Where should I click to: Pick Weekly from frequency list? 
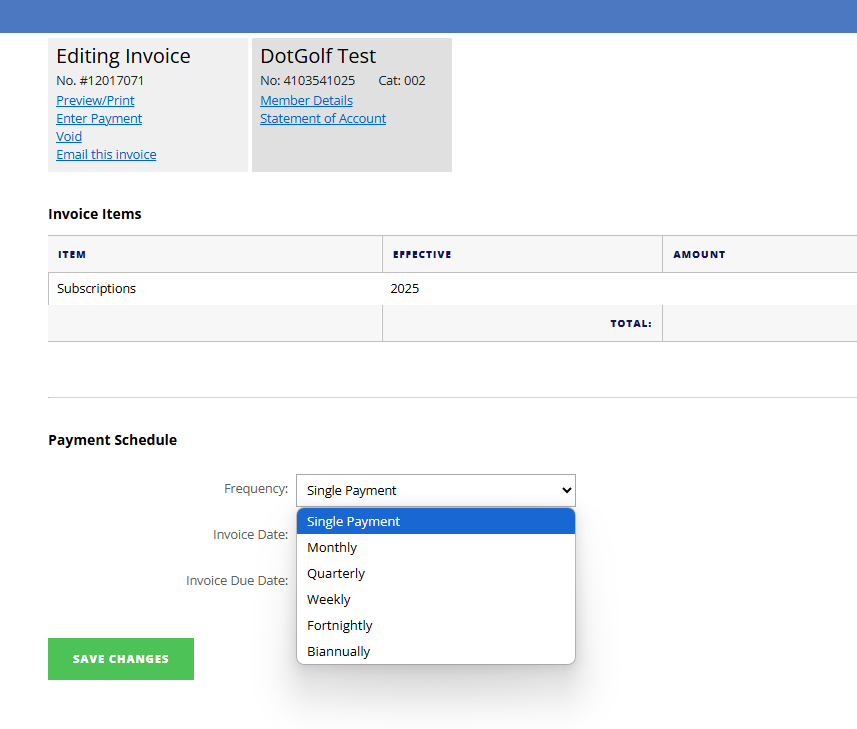pos(436,599)
